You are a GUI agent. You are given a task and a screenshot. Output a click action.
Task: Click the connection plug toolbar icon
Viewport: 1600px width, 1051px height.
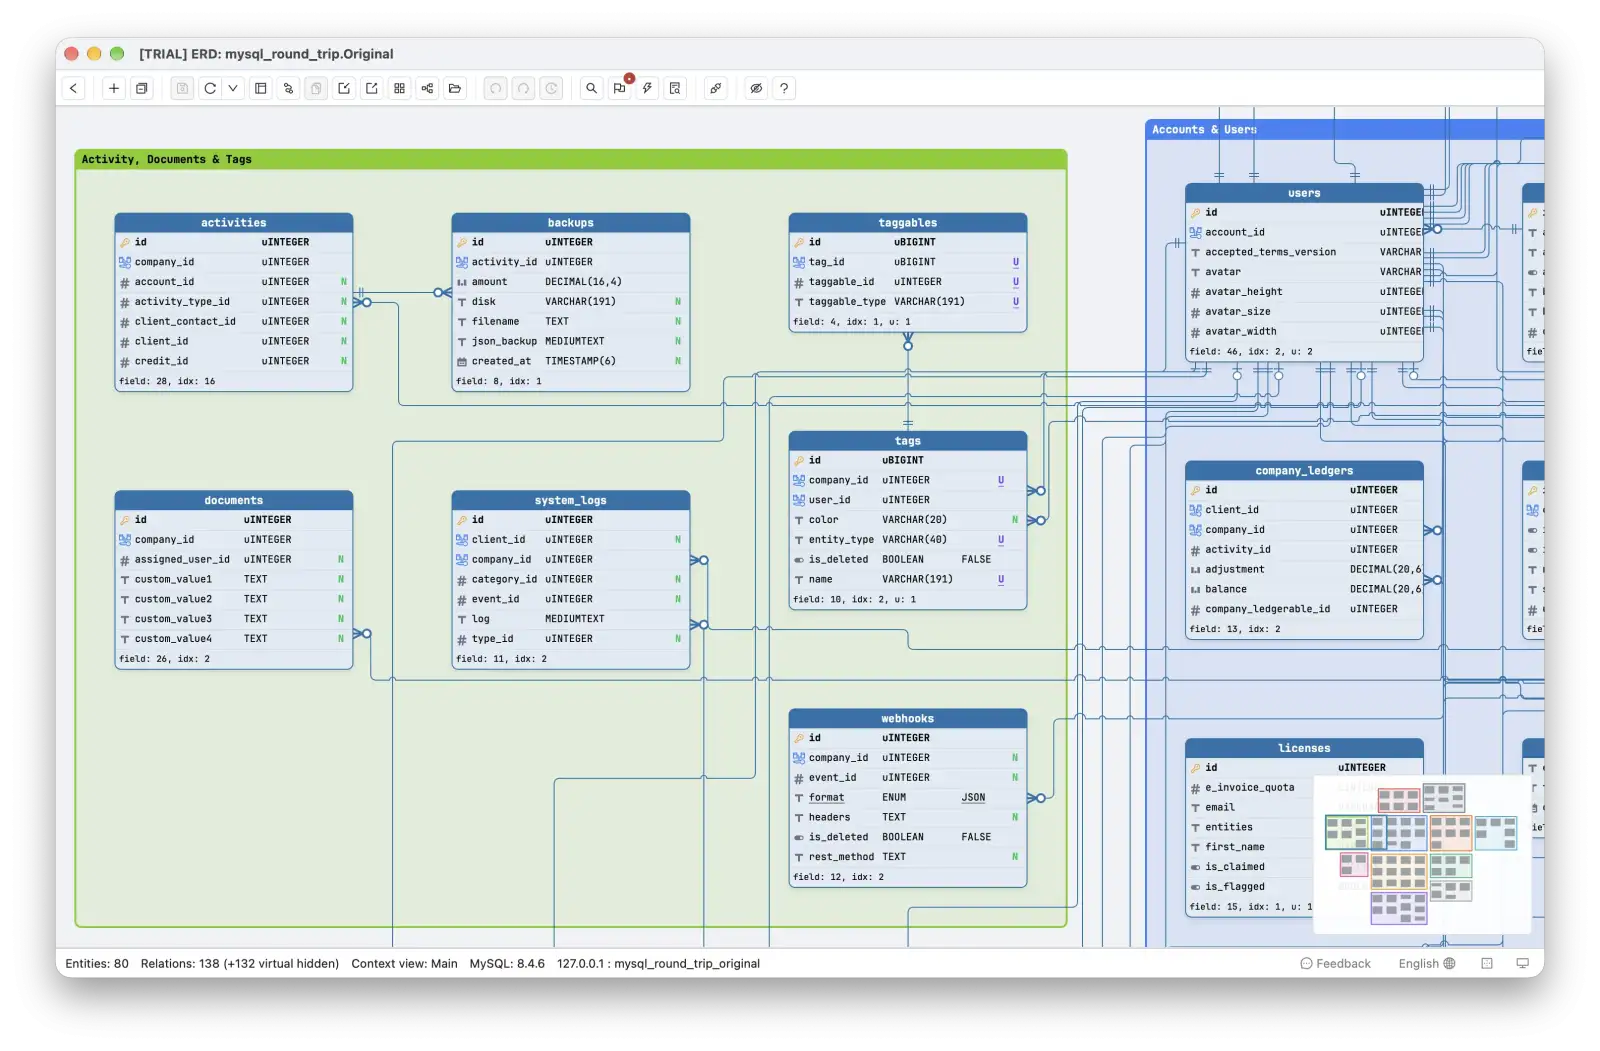tap(716, 88)
